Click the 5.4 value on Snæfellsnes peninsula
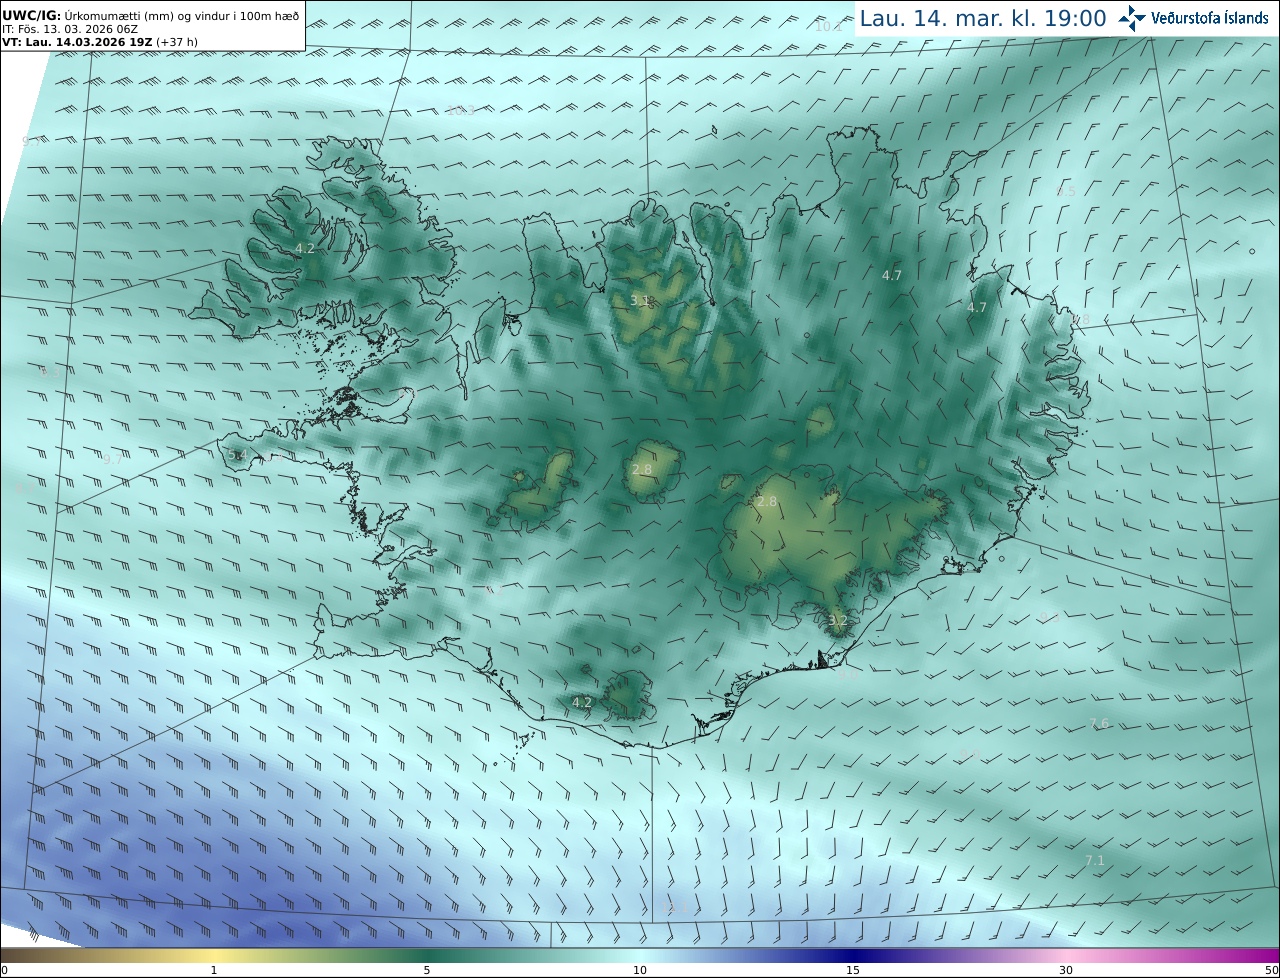The width and height of the screenshot is (1280, 978). point(237,455)
